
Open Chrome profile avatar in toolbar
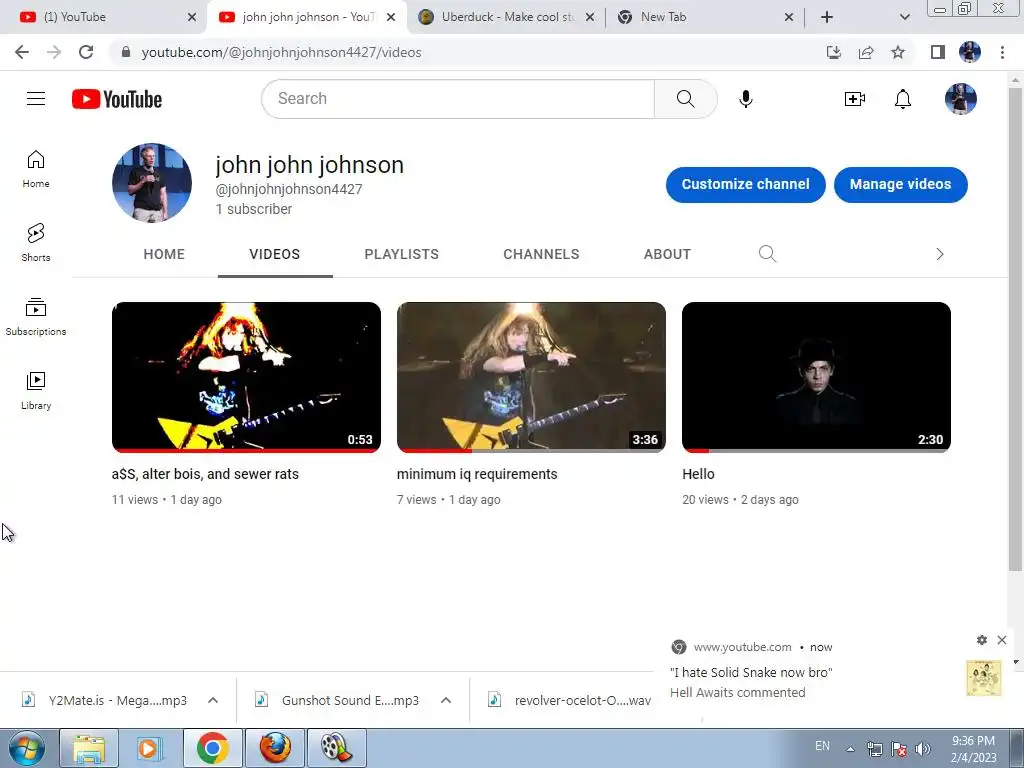(x=970, y=52)
